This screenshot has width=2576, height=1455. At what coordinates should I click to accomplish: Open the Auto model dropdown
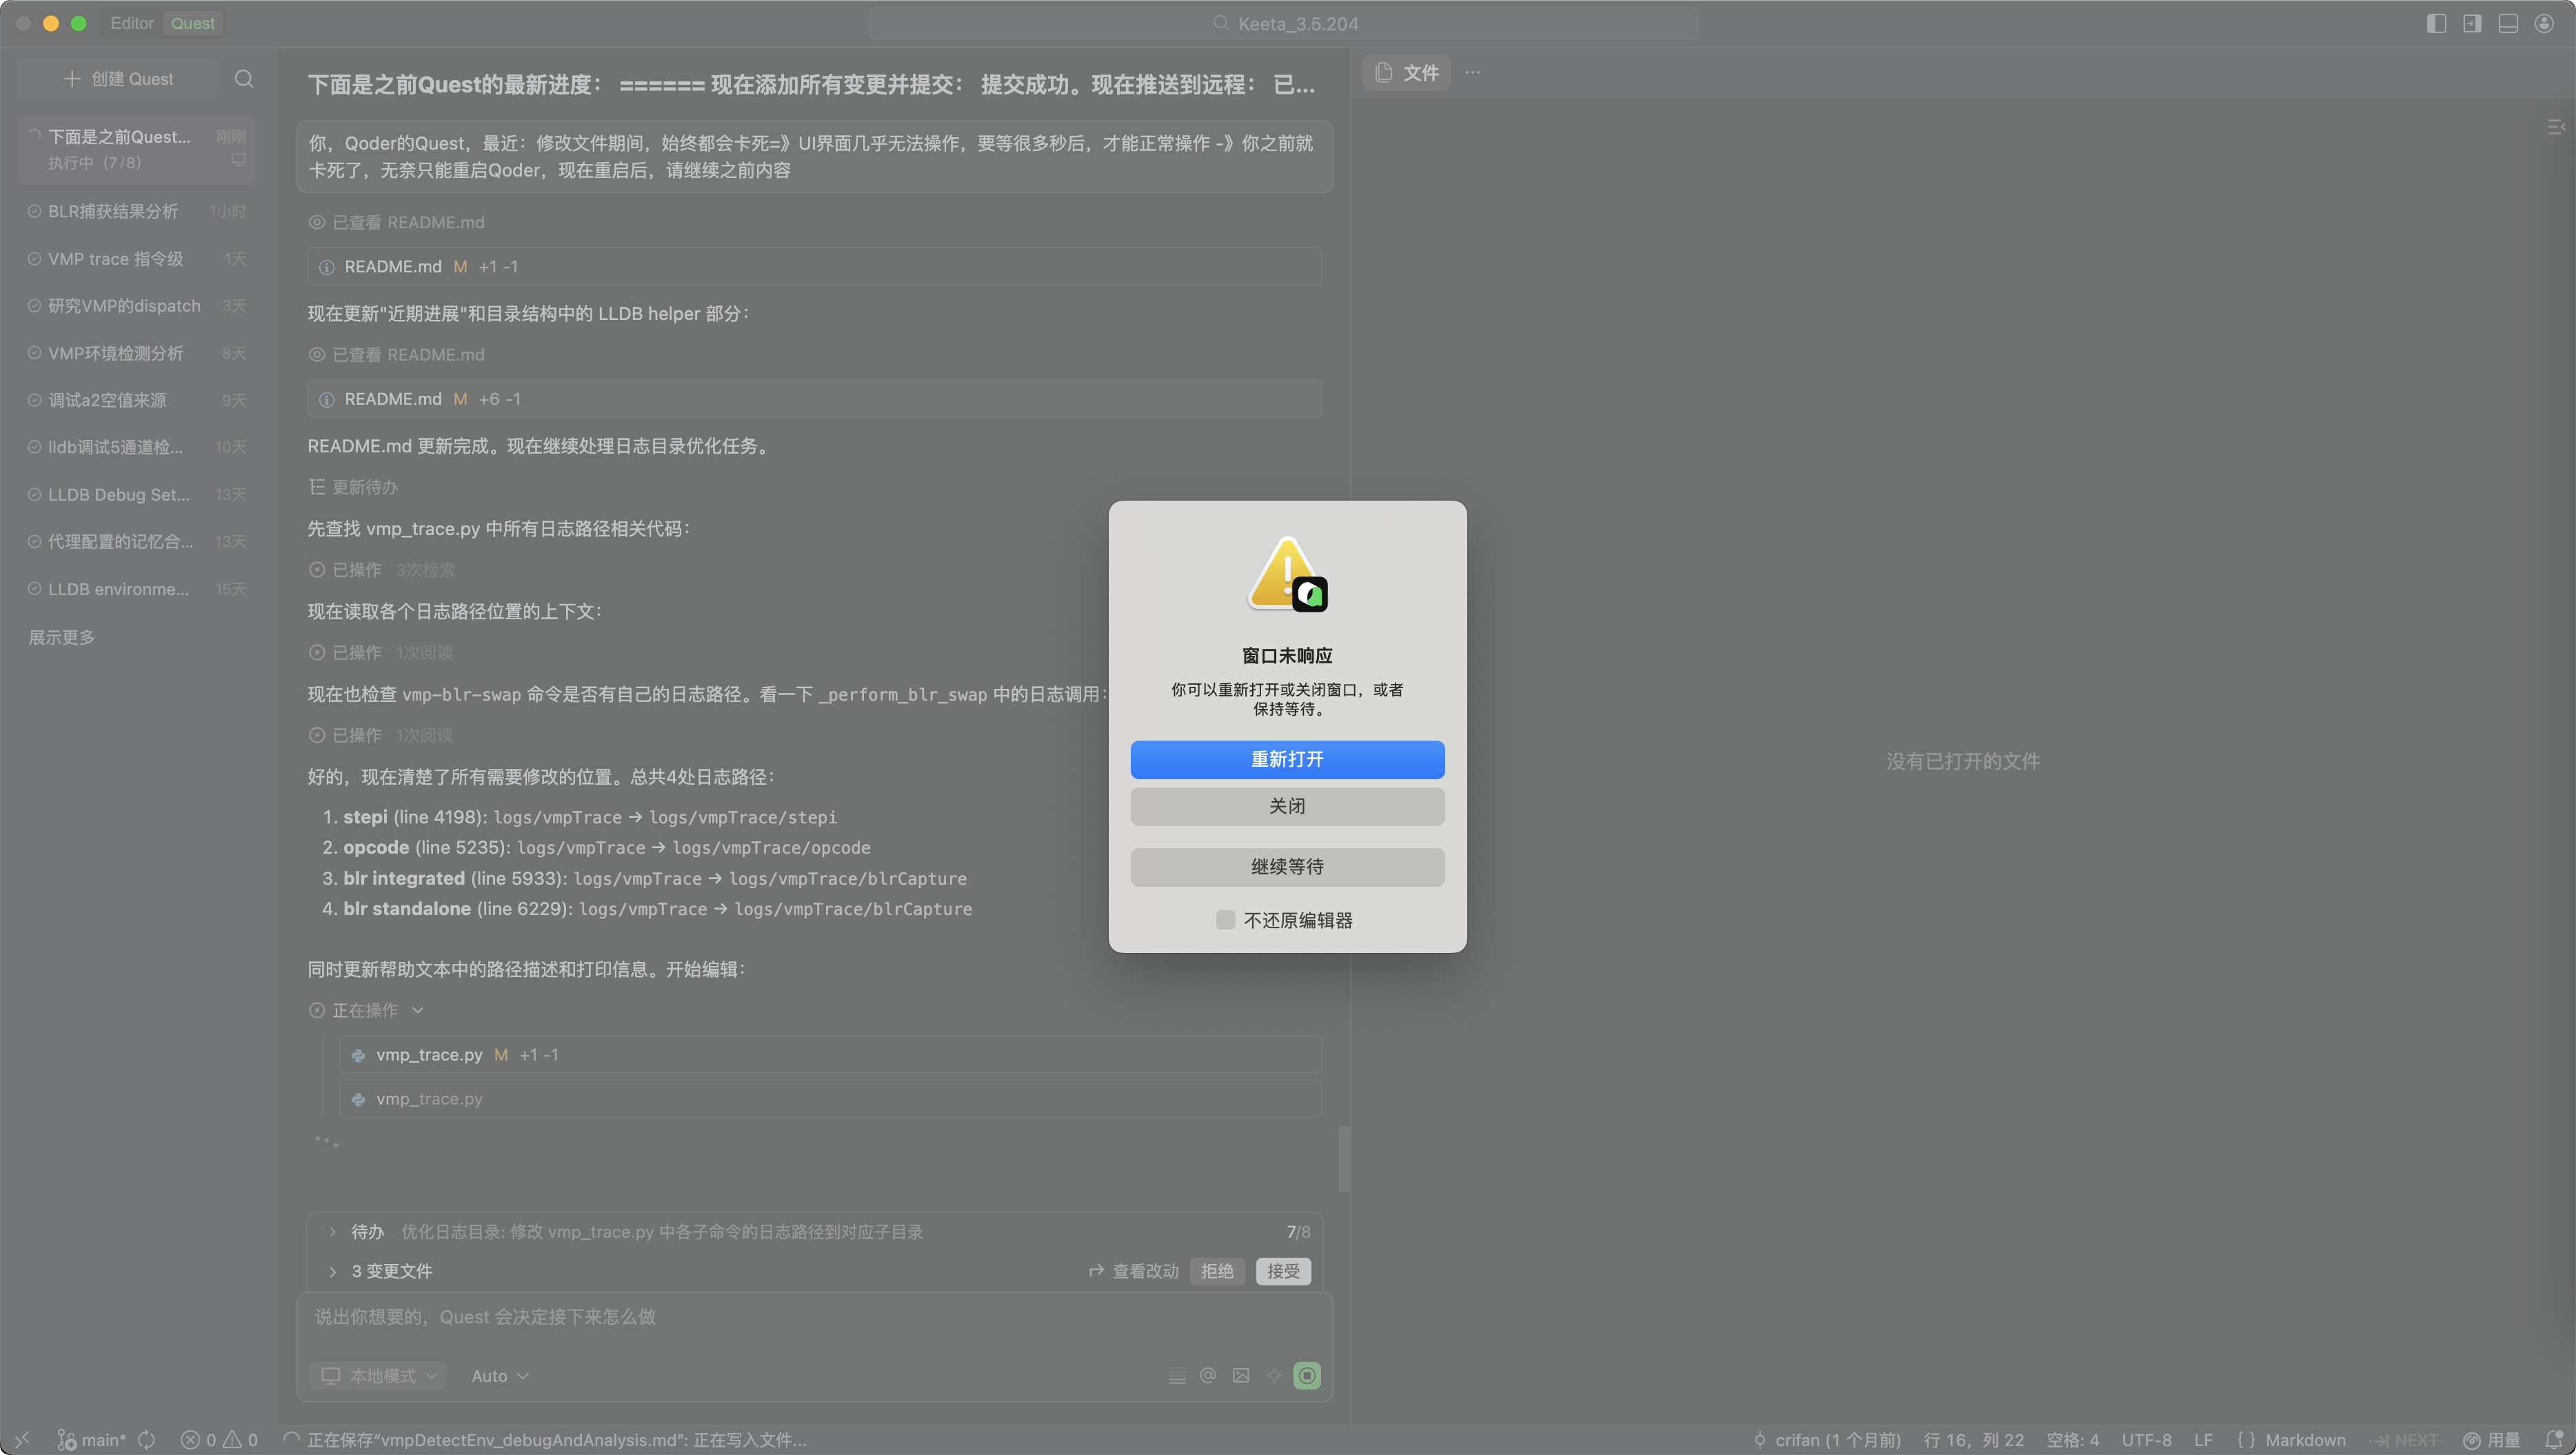click(500, 1376)
